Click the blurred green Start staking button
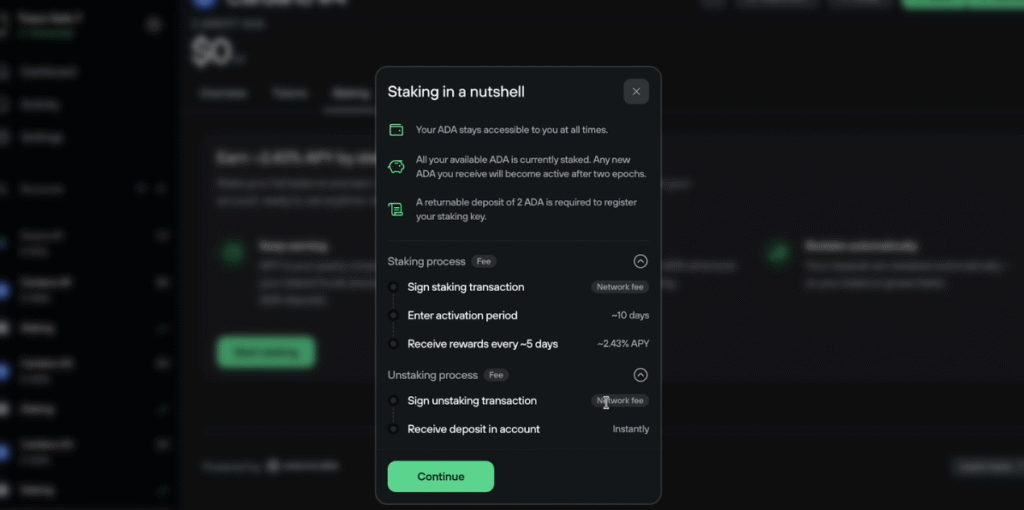Image resolution: width=1024 pixels, height=510 pixels. click(x=266, y=352)
